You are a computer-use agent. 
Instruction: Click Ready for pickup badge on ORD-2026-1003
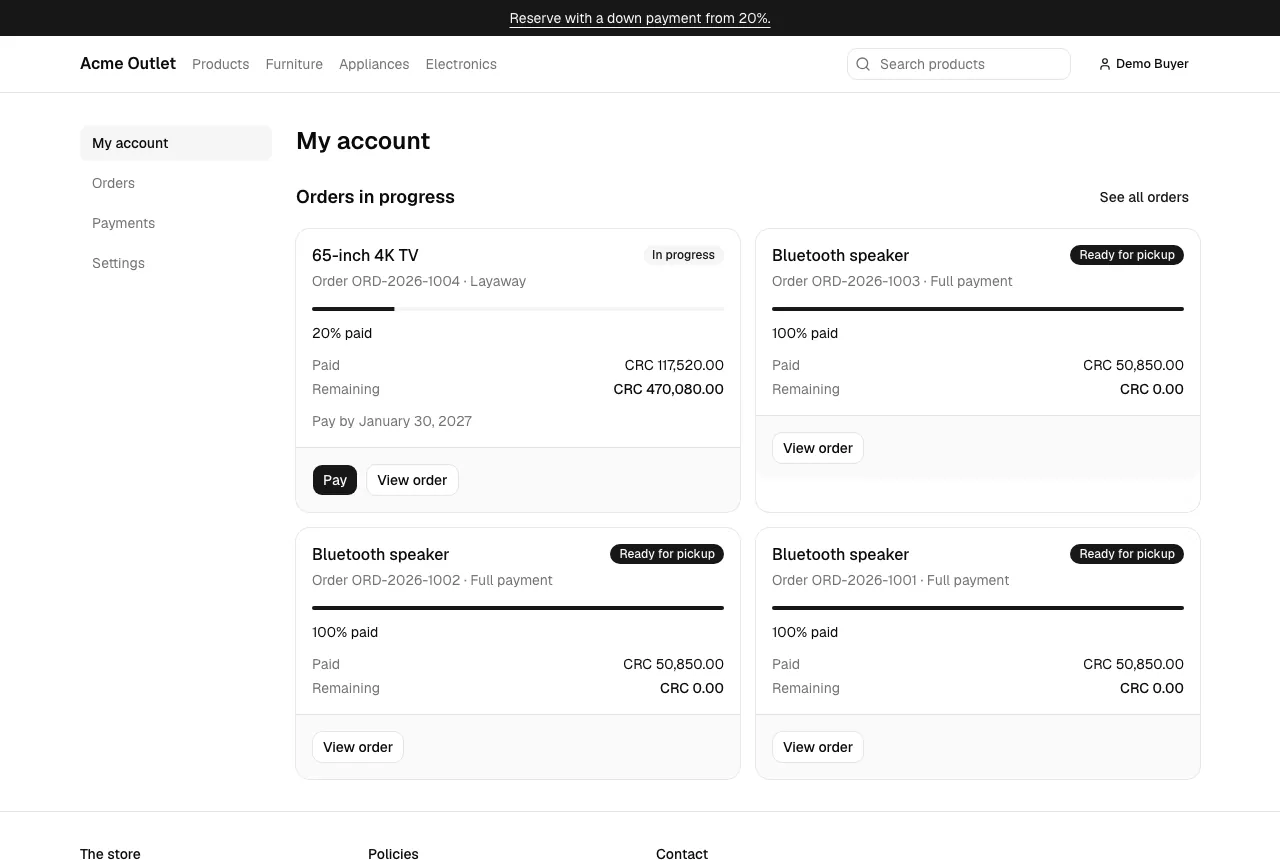pos(1127,255)
